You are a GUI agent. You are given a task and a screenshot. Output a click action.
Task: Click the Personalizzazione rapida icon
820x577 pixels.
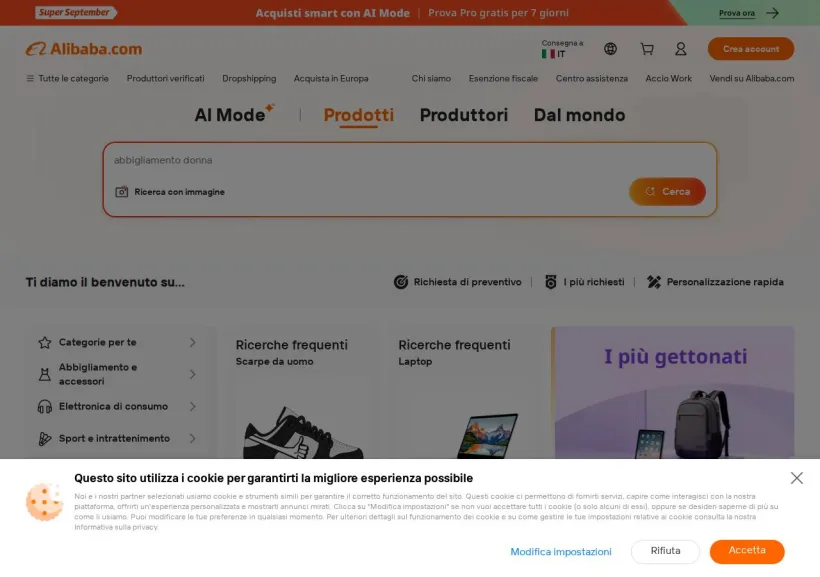[654, 282]
